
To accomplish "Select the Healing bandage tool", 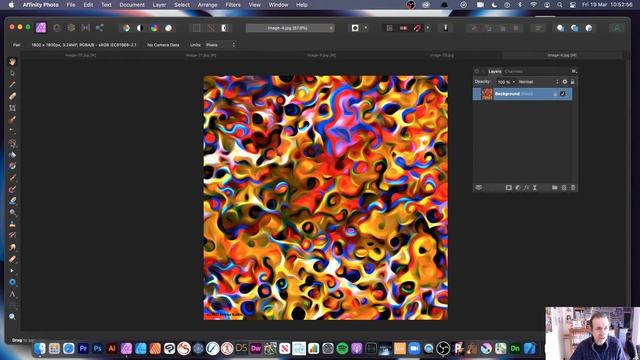I will coord(12,259).
